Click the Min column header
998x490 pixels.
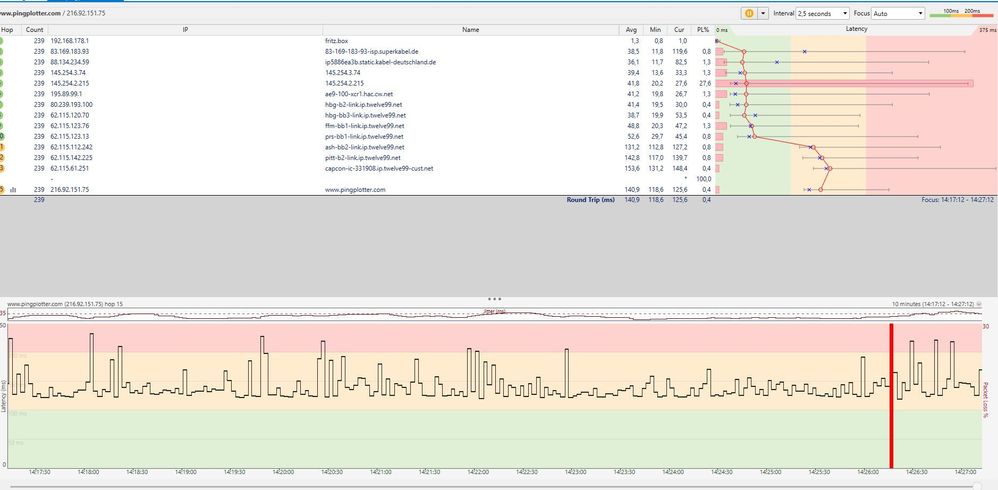(655, 29)
